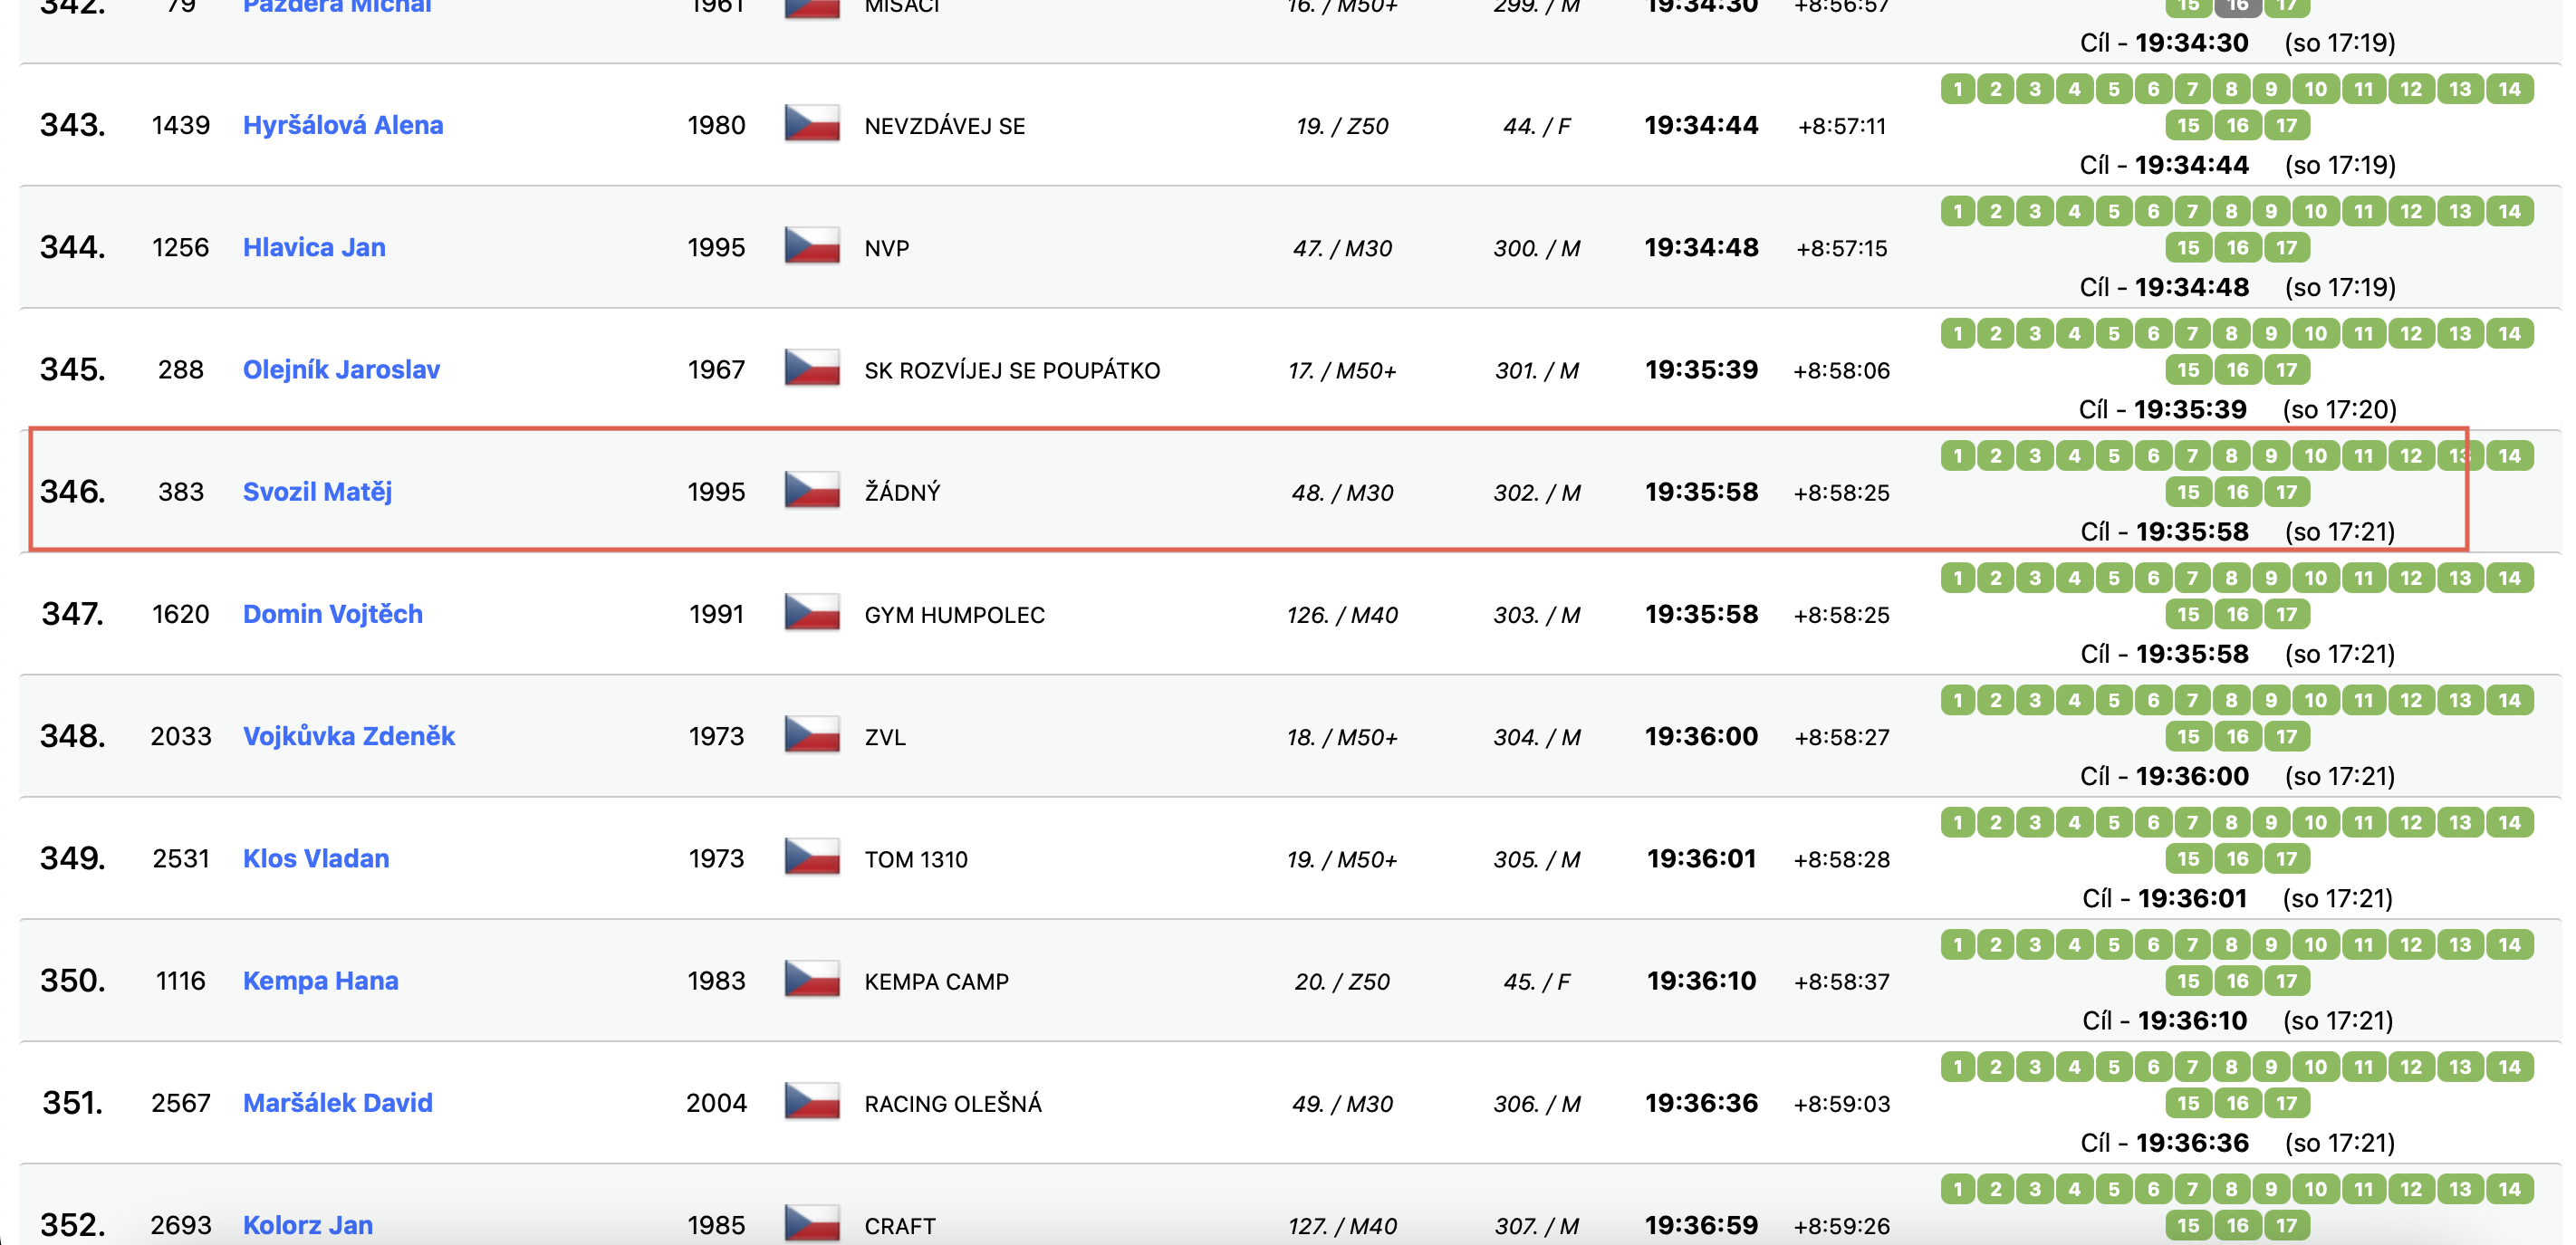The width and height of the screenshot is (2576, 1245).
Task: Click the Klos Vladan name link
Action: pos(316,858)
